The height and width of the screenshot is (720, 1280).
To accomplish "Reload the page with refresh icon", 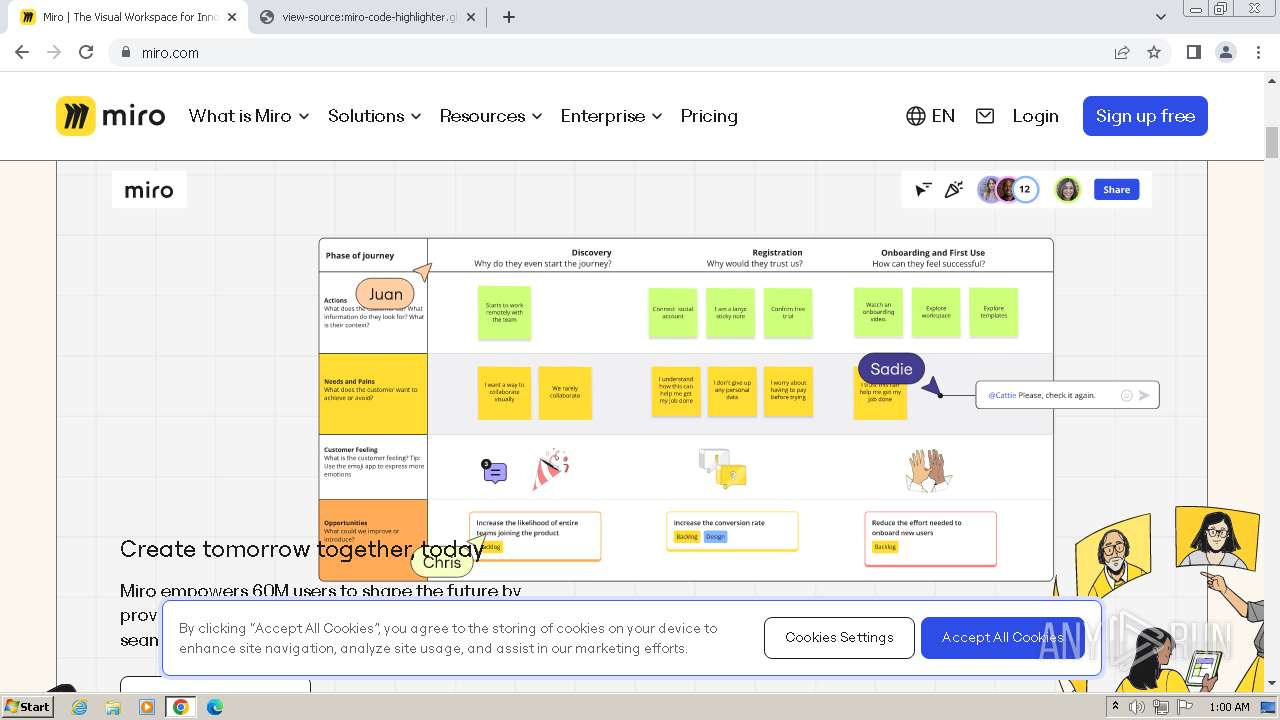I will click(86, 52).
